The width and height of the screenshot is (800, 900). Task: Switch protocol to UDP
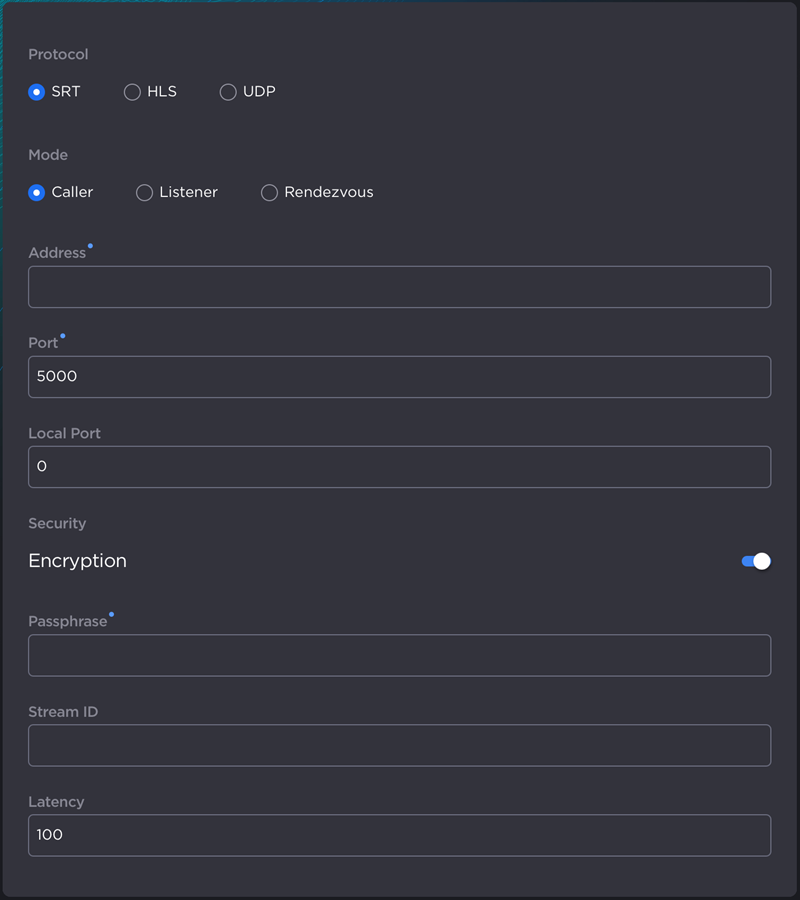pos(228,91)
